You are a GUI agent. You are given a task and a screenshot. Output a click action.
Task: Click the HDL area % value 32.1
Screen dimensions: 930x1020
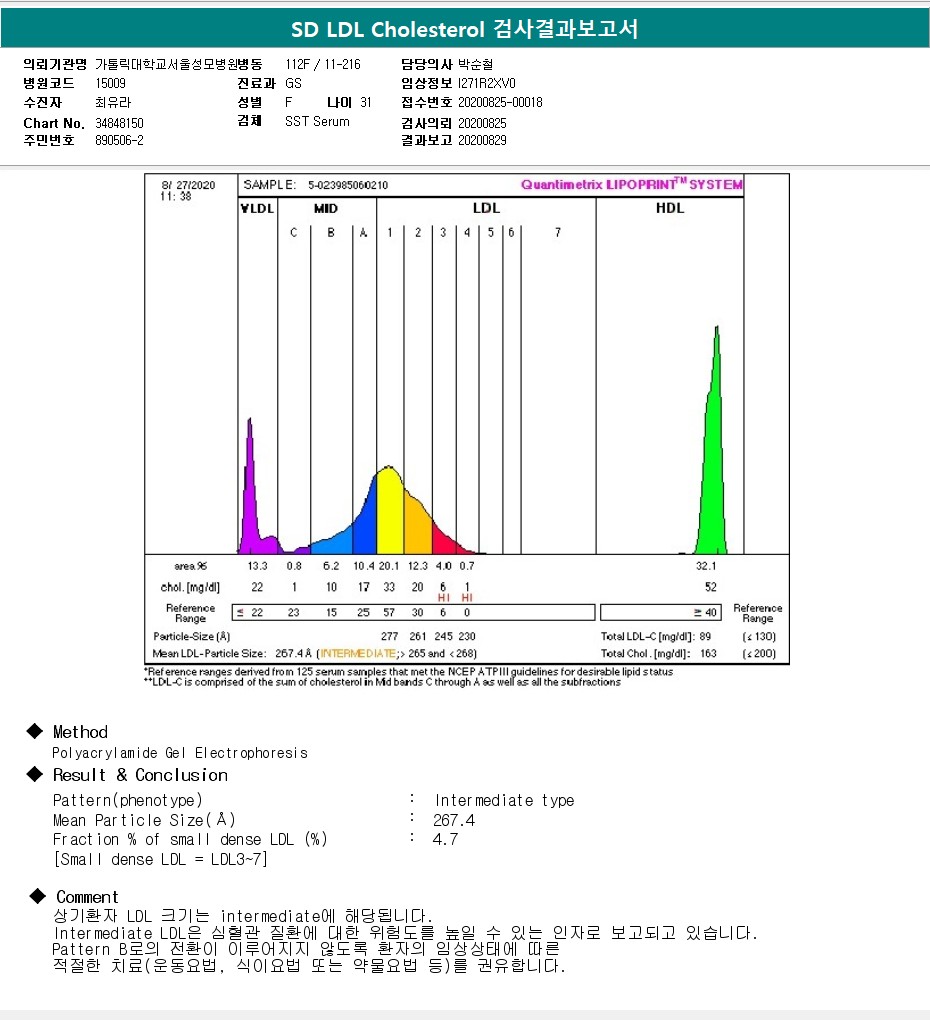[x=706, y=566]
